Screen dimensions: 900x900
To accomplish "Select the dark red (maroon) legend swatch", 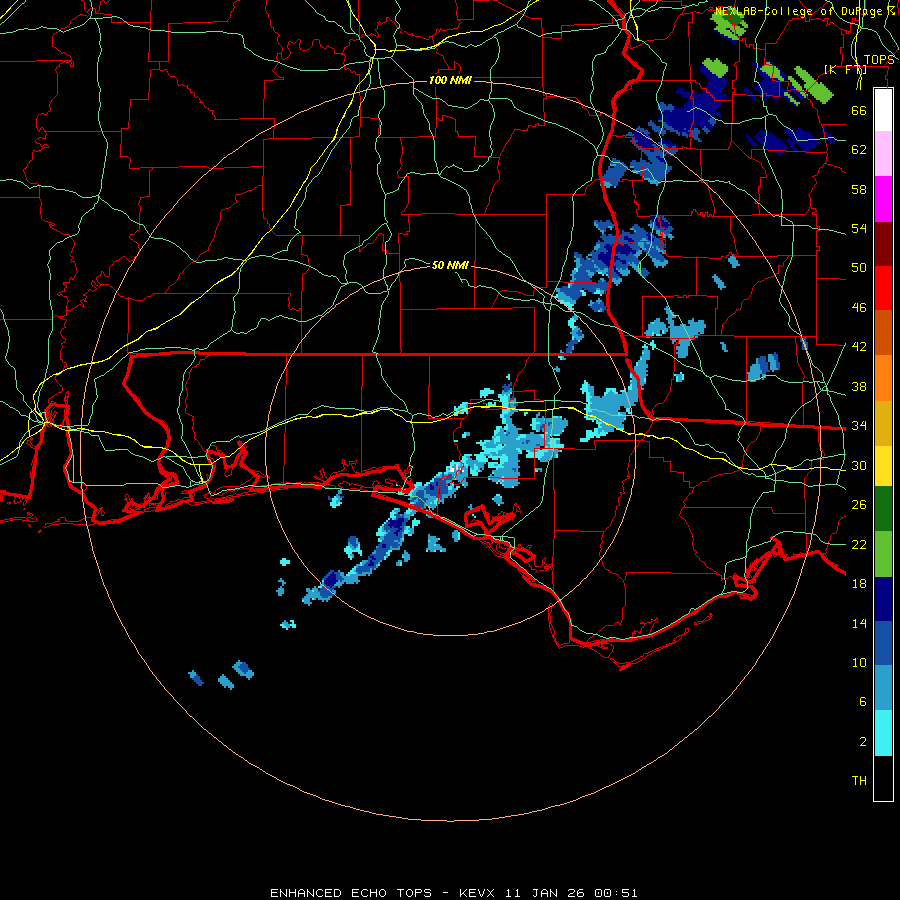I will [x=883, y=243].
